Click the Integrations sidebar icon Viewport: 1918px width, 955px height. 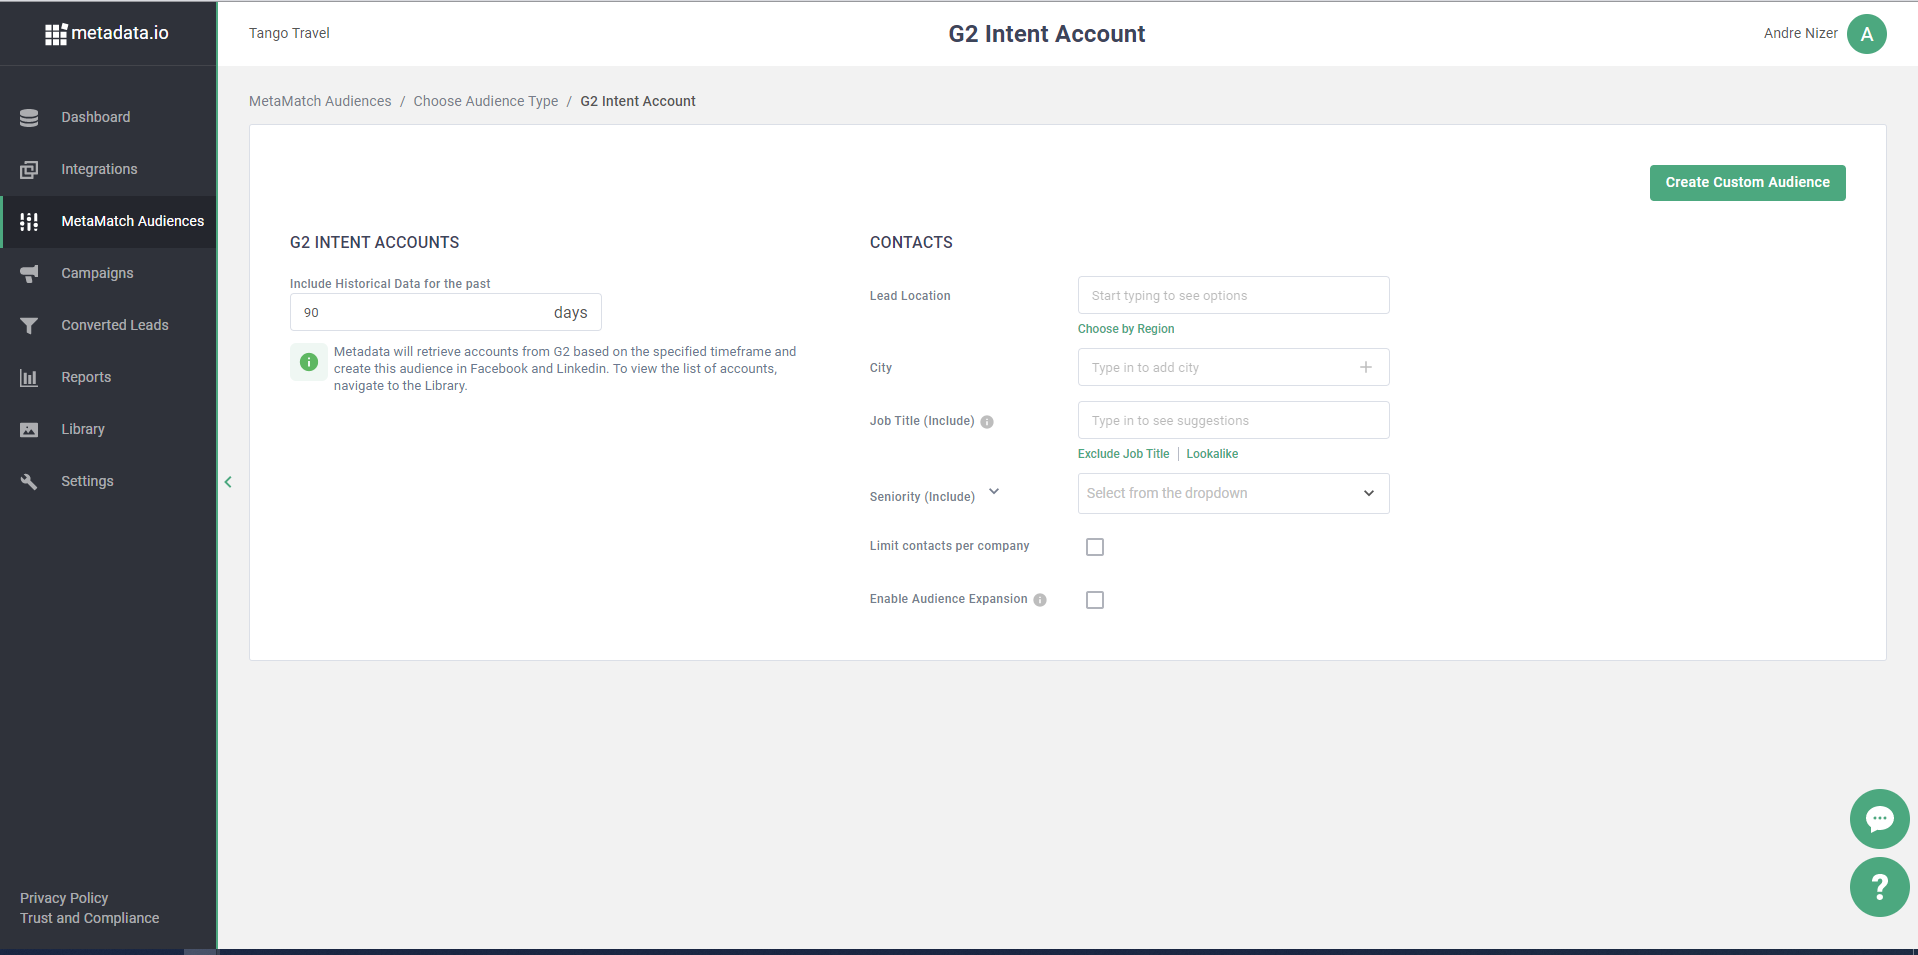tap(29, 170)
